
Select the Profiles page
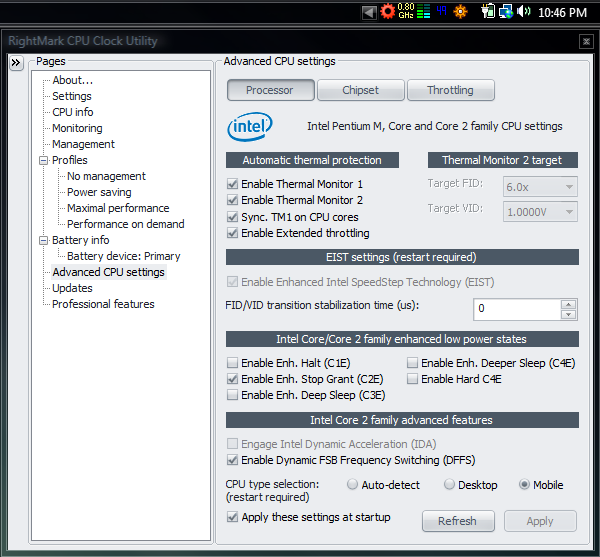70,160
